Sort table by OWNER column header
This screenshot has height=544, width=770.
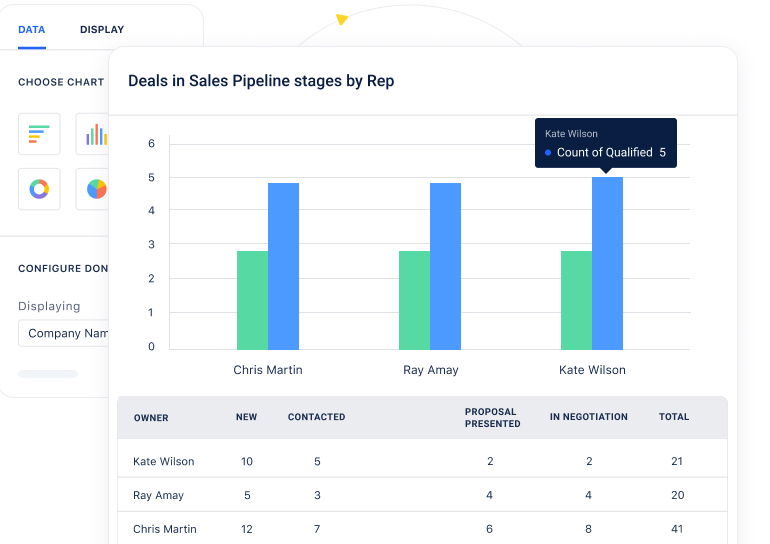click(x=151, y=417)
